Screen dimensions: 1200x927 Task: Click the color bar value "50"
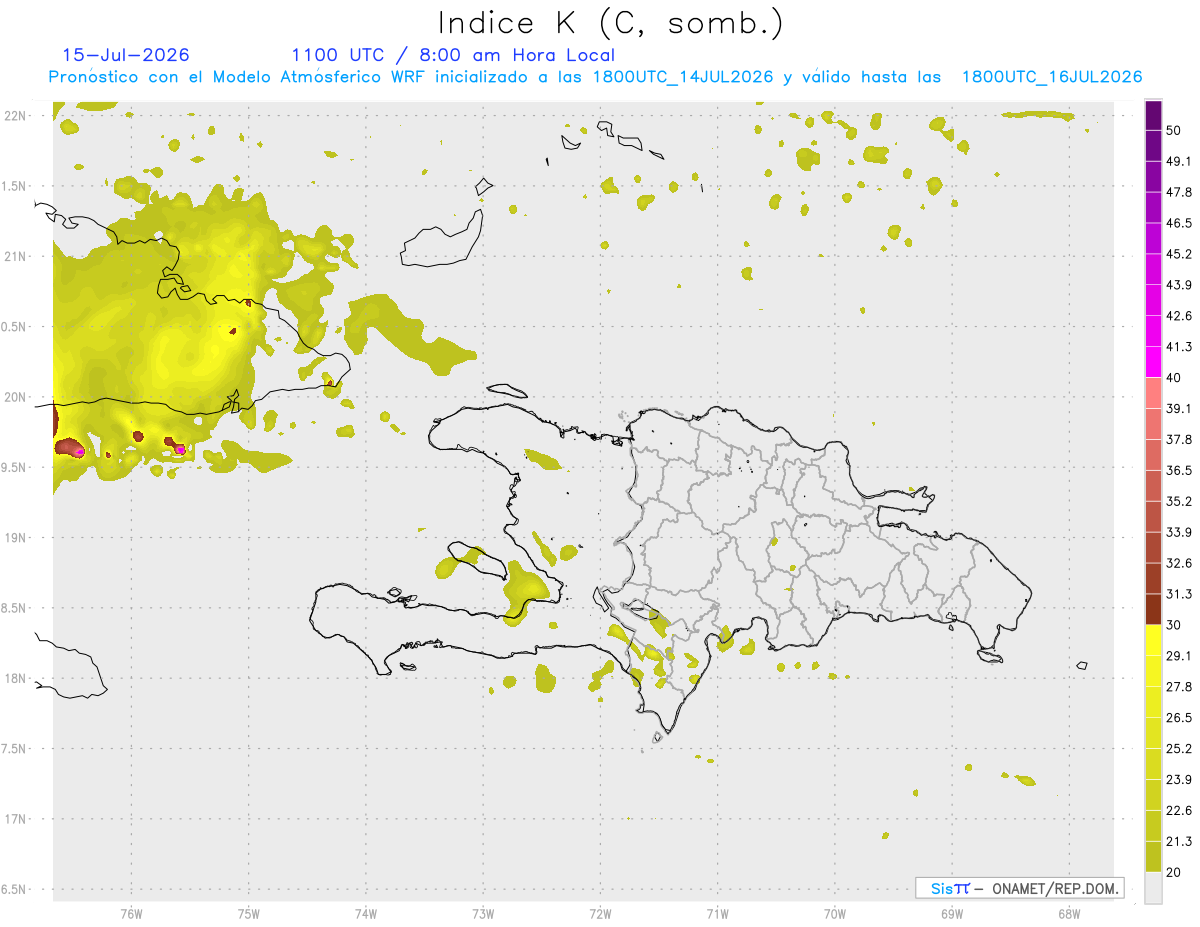click(1175, 131)
